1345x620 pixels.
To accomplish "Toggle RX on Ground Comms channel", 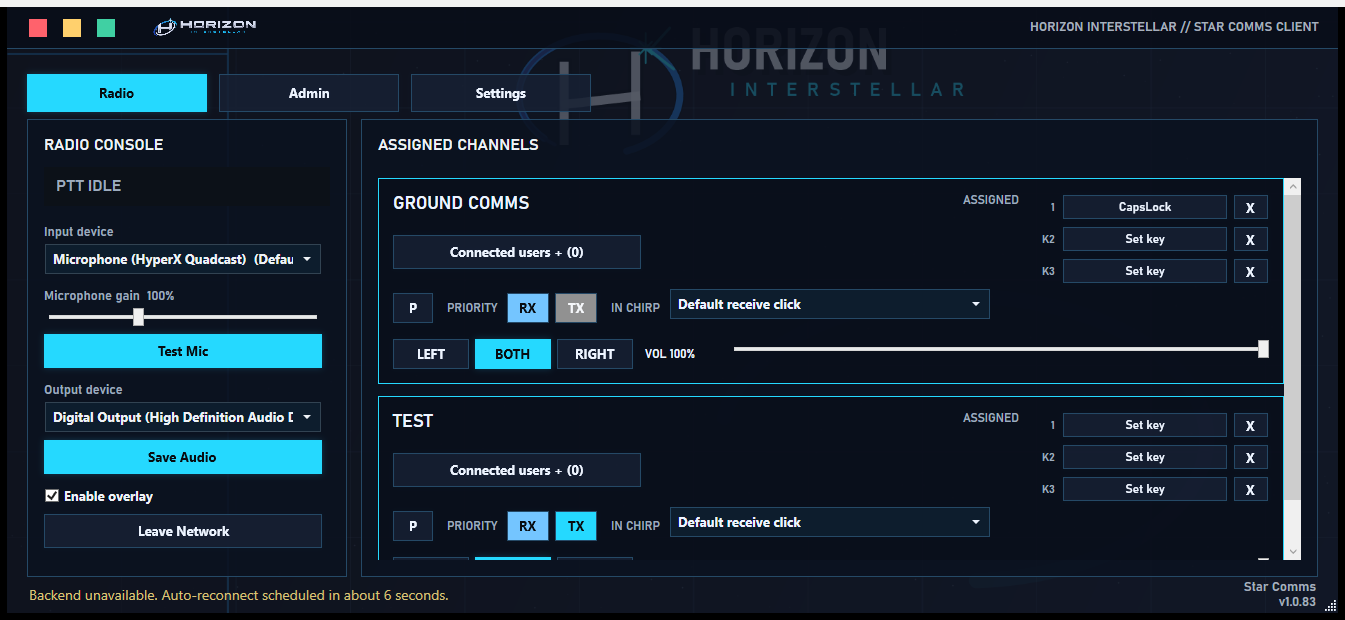I will click(x=527, y=308).
